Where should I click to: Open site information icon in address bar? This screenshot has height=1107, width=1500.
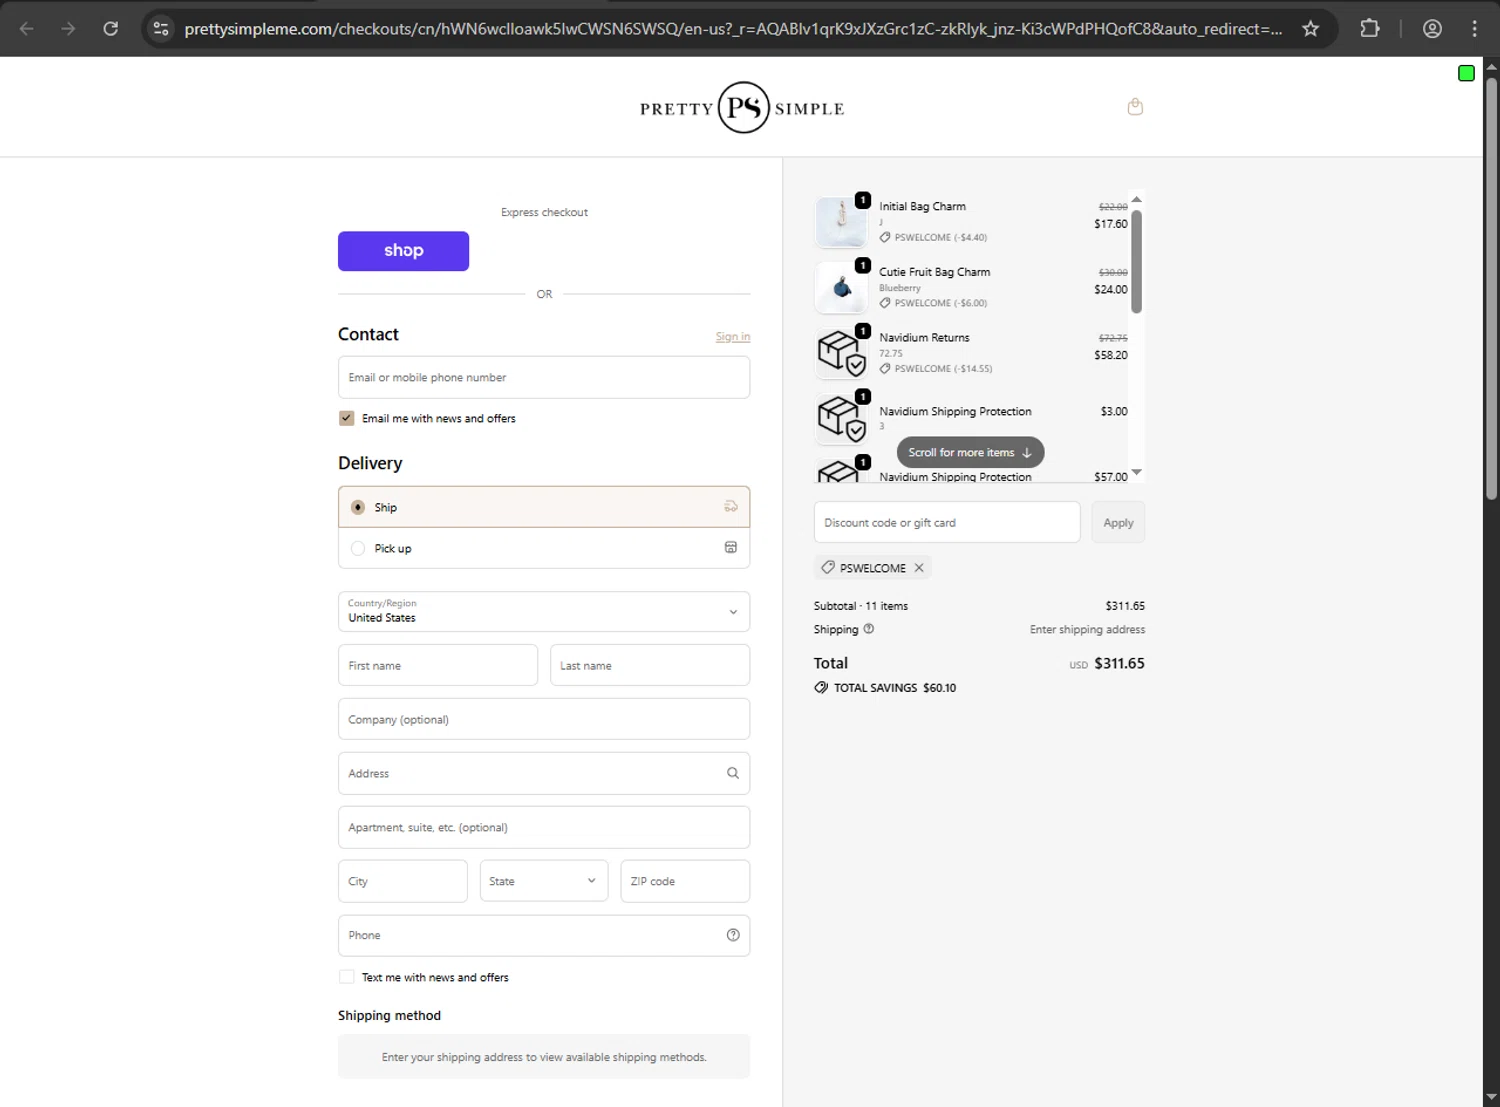tap(161, 28)
